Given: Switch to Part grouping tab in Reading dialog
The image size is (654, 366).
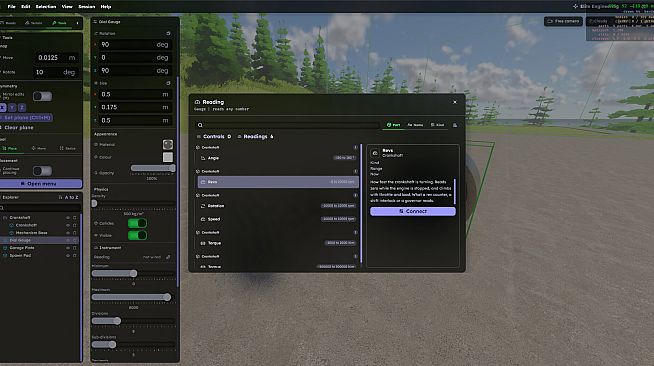Looking at the screenshot, I should click(x=393, y=125).
